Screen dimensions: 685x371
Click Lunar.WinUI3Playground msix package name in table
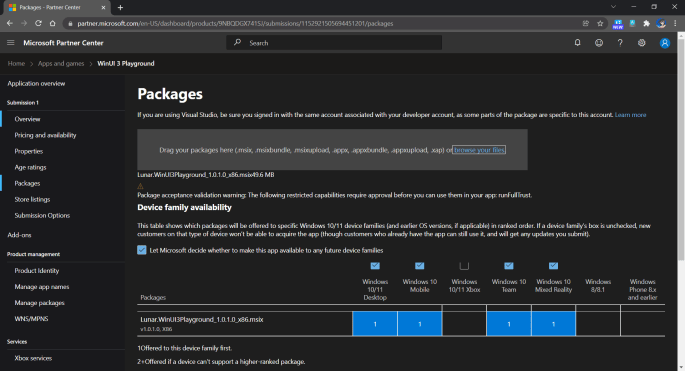tap(202, 319)
